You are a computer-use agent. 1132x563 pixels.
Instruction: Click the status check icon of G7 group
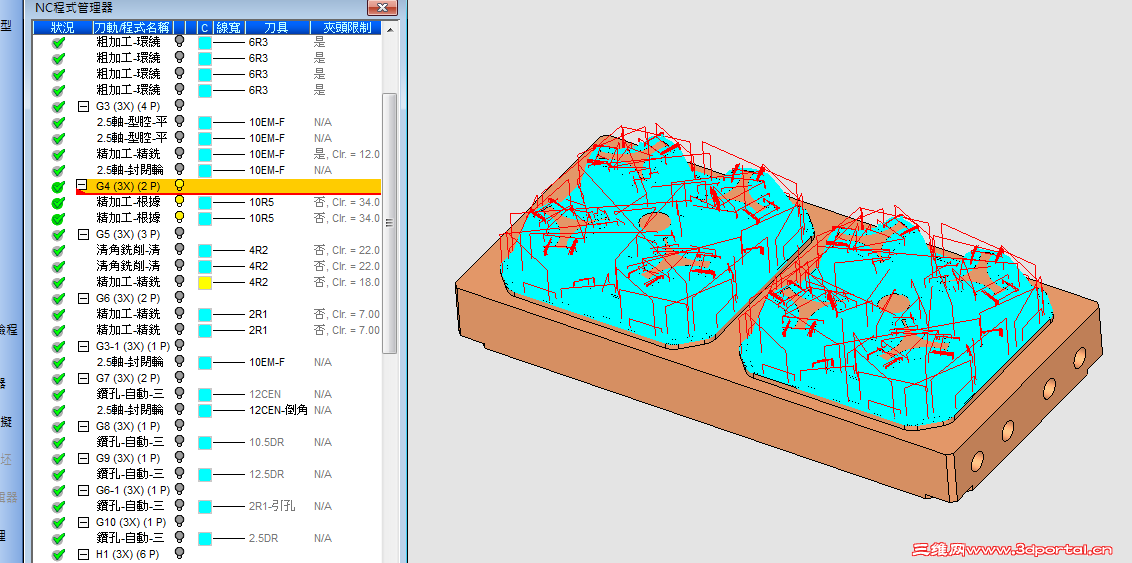pos(58,379)
